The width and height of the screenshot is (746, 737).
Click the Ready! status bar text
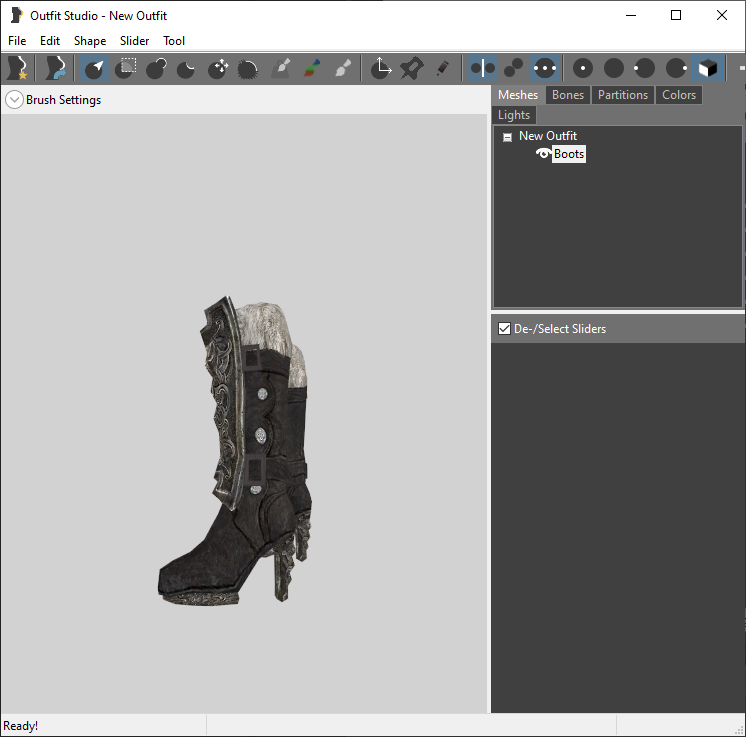click(20, 726)
